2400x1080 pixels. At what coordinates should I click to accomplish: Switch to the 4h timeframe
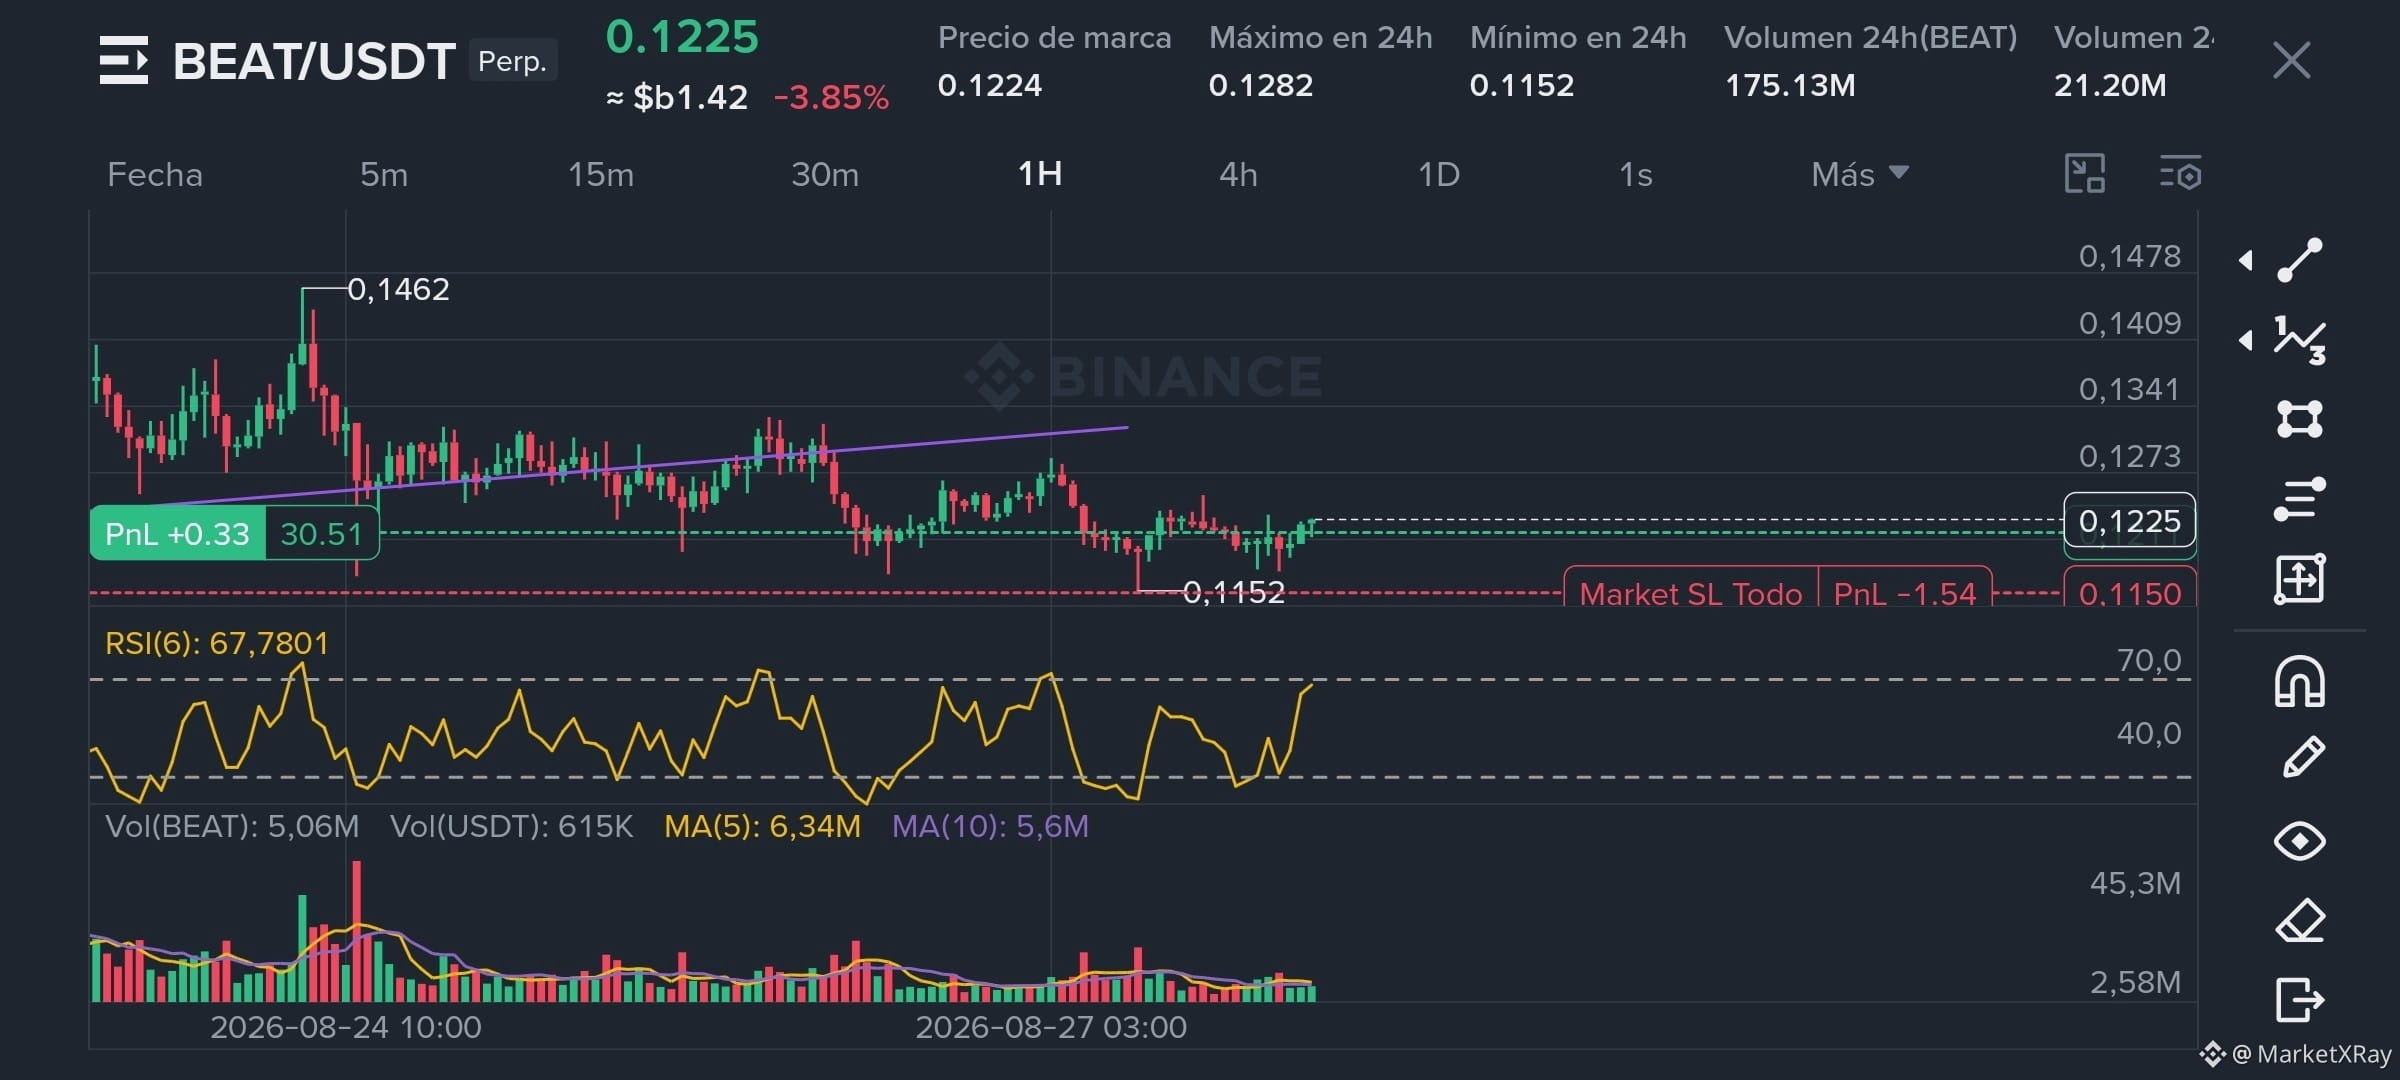pyautogui.click(x=1238, y=175)
